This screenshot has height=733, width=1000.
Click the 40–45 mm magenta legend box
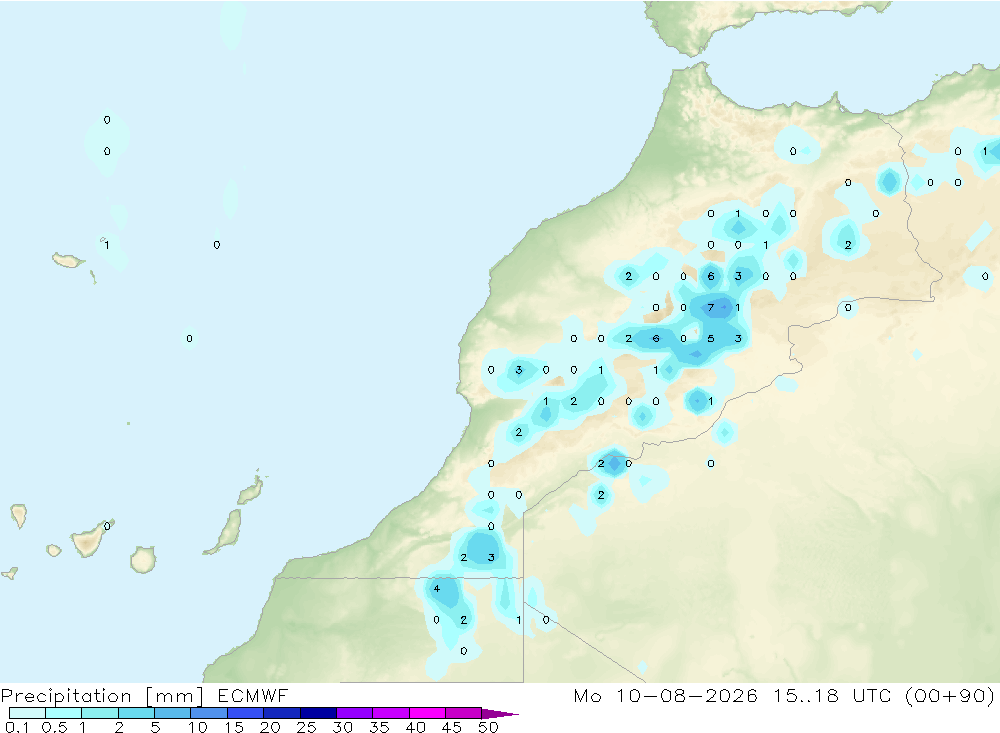coord(427,713)
